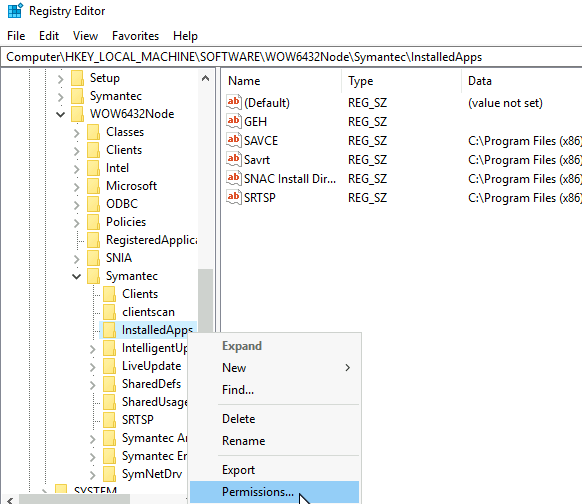The image size is (582, 504).
Task: Click the Type column header
Action: [402, 81]
